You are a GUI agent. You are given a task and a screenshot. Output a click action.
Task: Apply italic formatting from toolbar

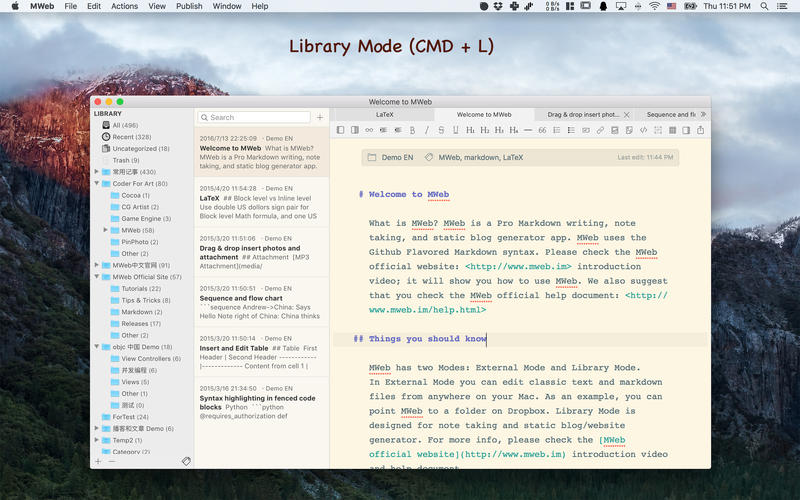[427, 130]
